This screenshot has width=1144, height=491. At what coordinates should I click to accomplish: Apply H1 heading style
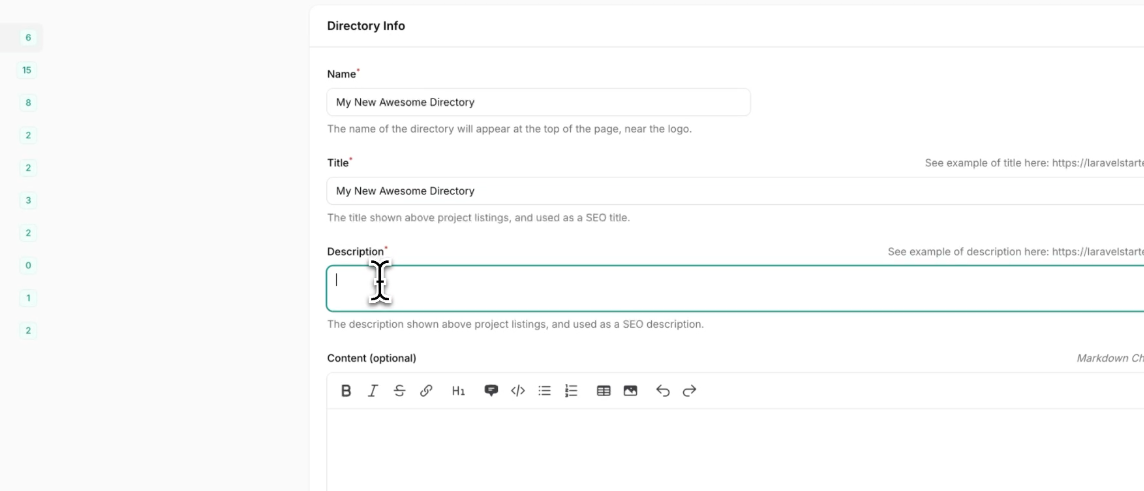click(458, 391)
